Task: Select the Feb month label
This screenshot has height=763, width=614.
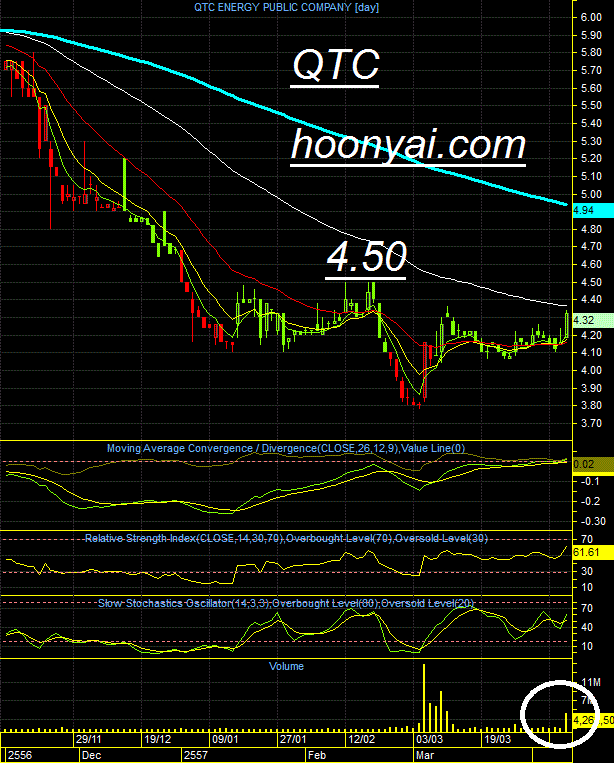Action: pyautogui.click(x=317, y=756)
